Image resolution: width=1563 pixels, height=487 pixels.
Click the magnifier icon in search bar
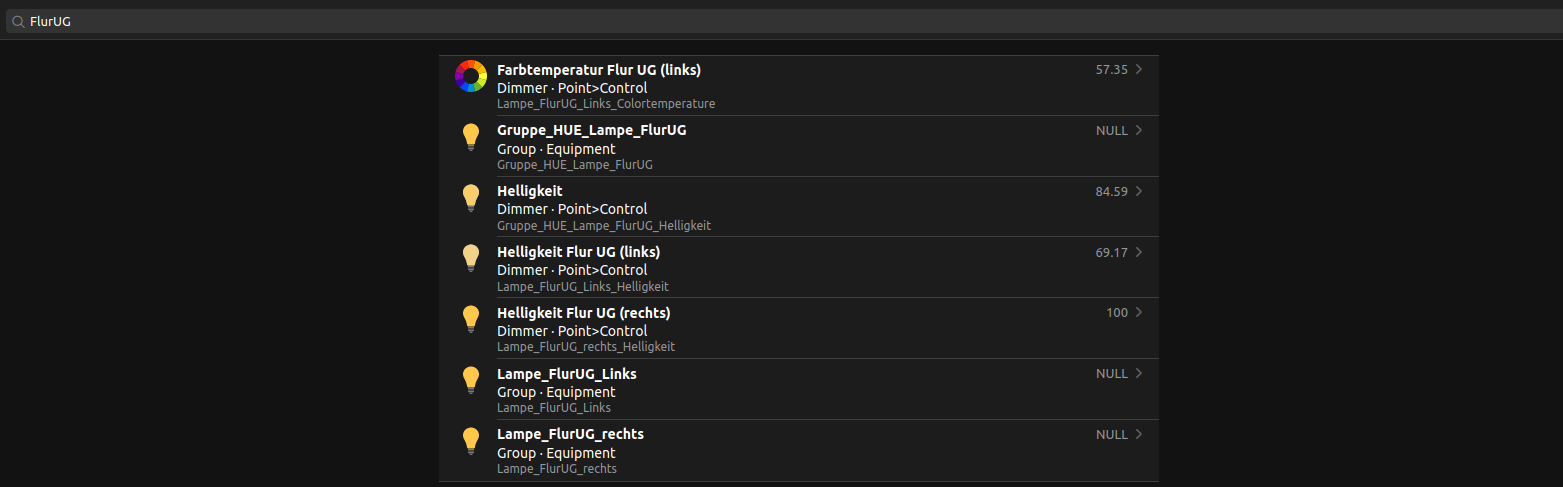[x=18, y=21]
